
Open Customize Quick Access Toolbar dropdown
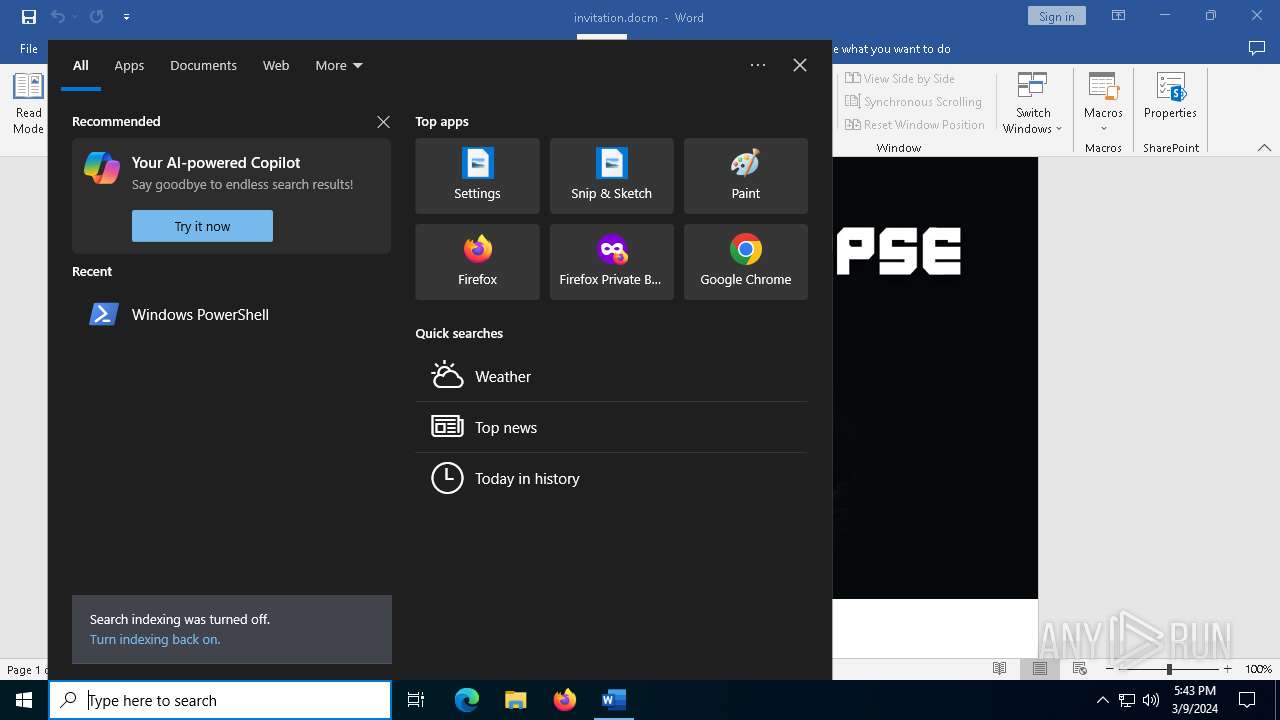[x=126, y=17]
